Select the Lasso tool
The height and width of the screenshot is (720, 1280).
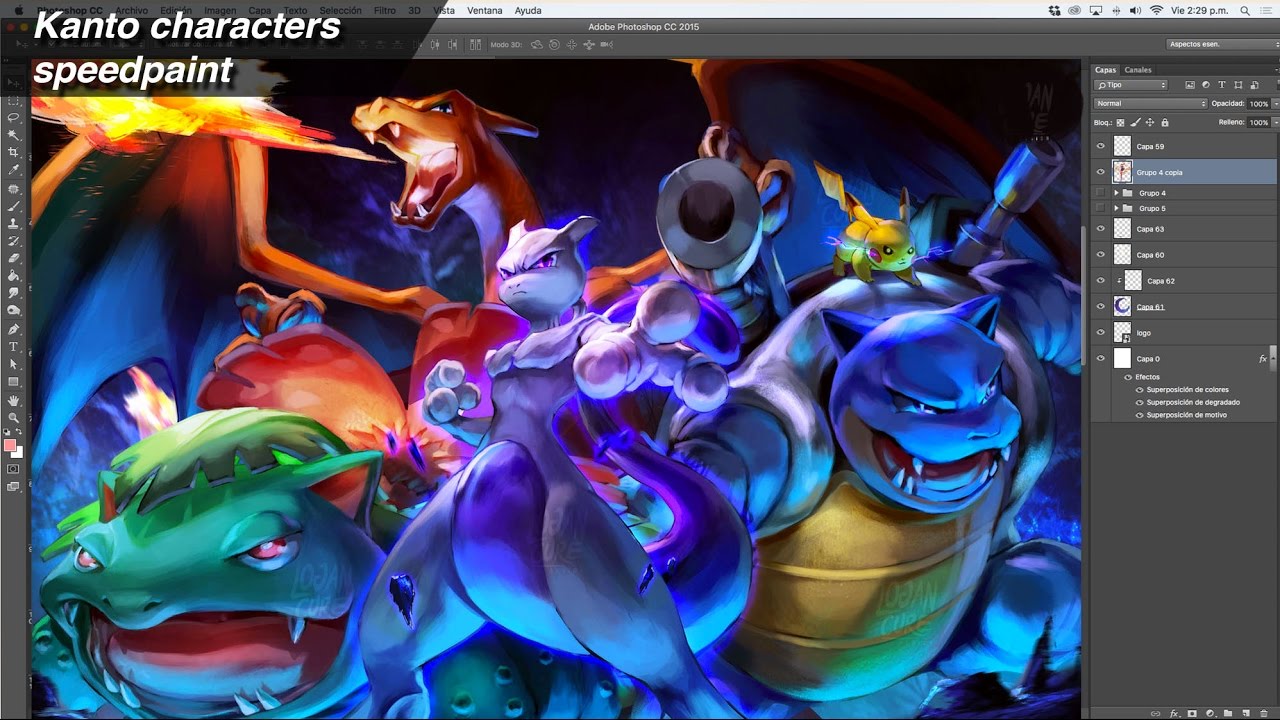pos(13,117)
